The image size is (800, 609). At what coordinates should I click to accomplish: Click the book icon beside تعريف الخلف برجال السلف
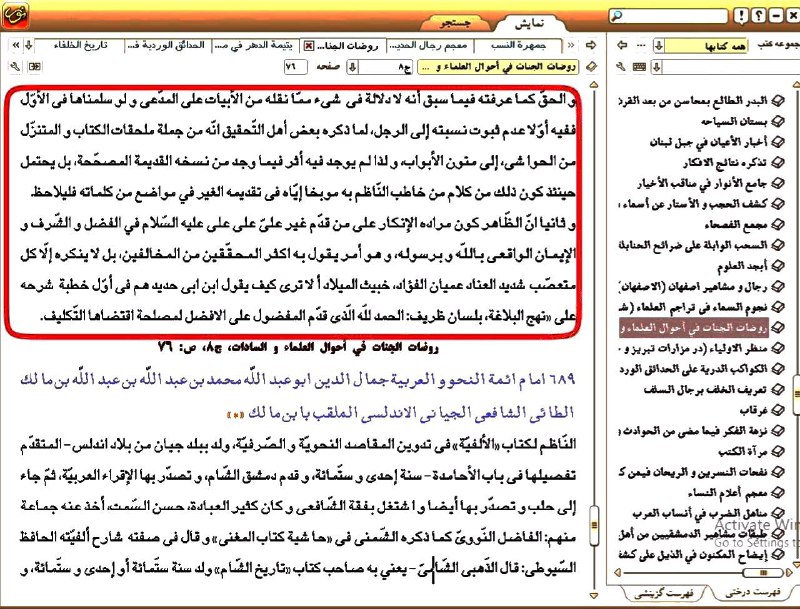click(x=777, y=390)
